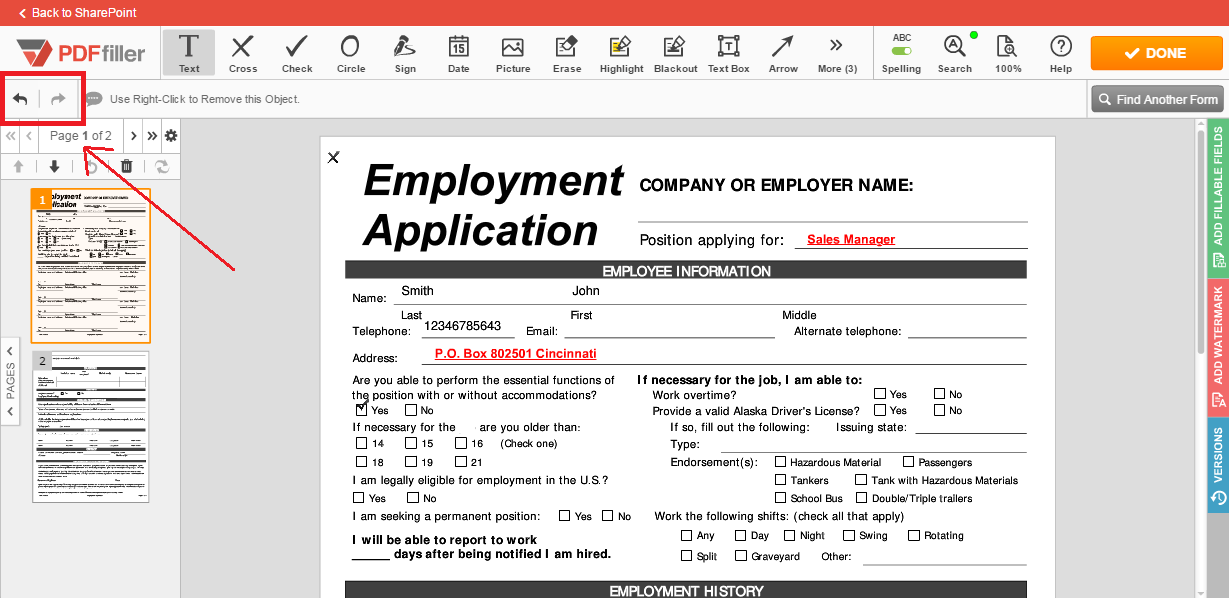The height and width of the screenshot is (598, 1229).
Task: Check the age 16 box
Action: coord(461,443)
